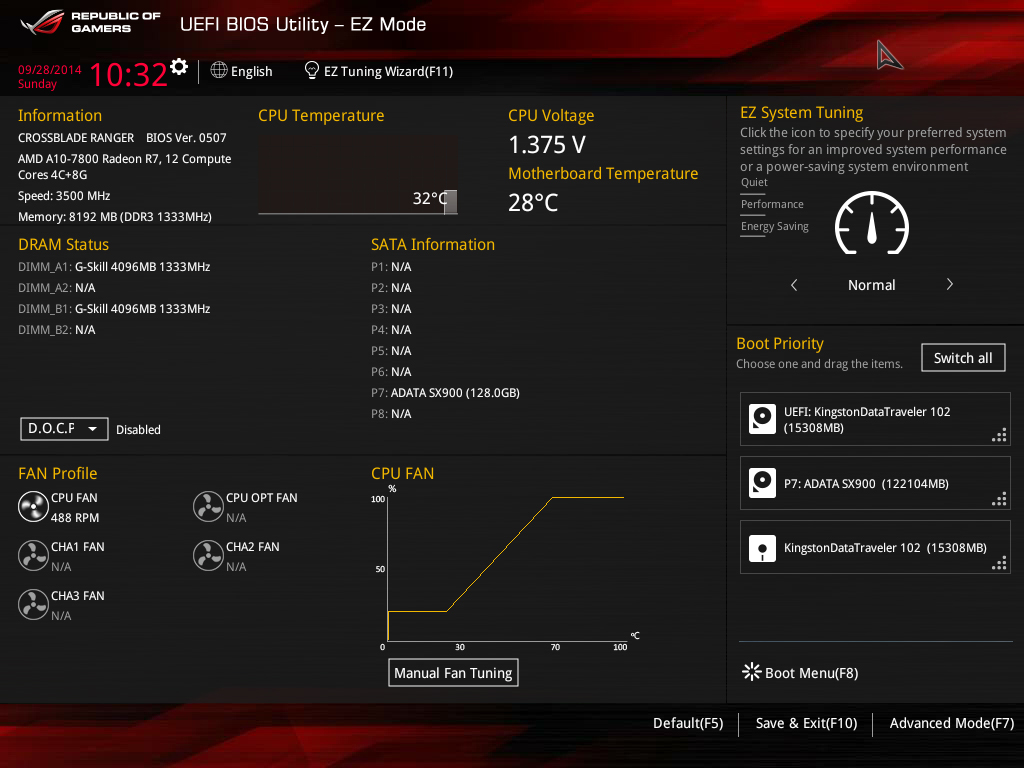Select UEFI: KingstonDataTraveler 102 boot entry
Viewport: 1024px width, 768px height.
874,419
